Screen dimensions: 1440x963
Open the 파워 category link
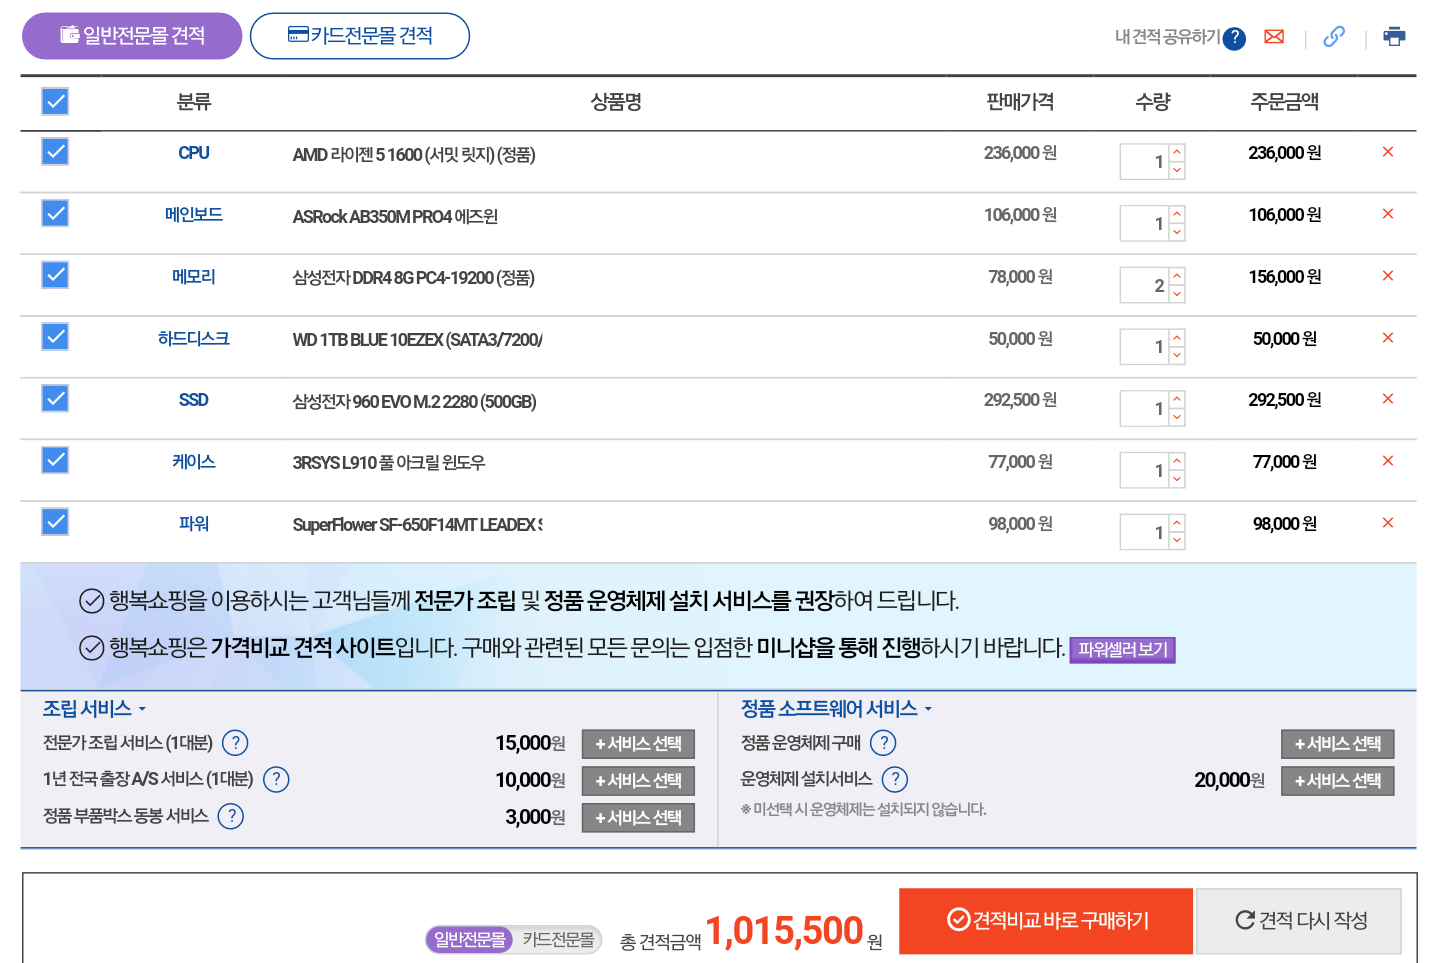(194, 524)
